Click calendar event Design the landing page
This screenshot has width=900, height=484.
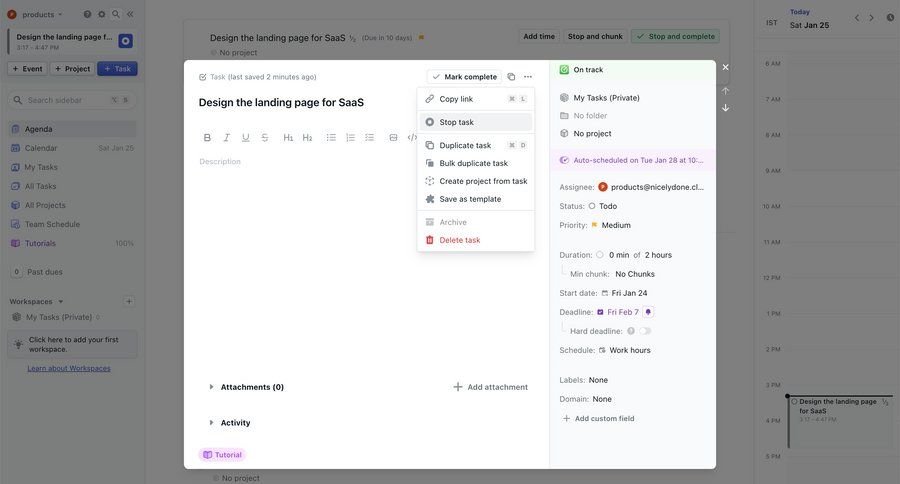point(840,422)
